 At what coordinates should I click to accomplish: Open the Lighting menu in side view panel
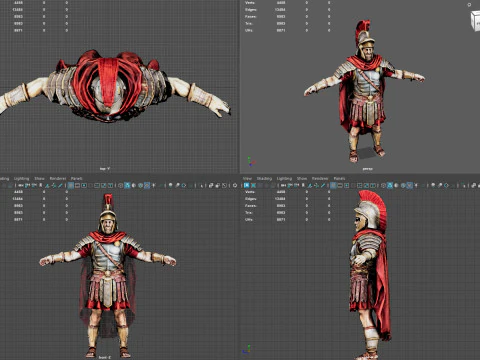(x=284, y=179)
